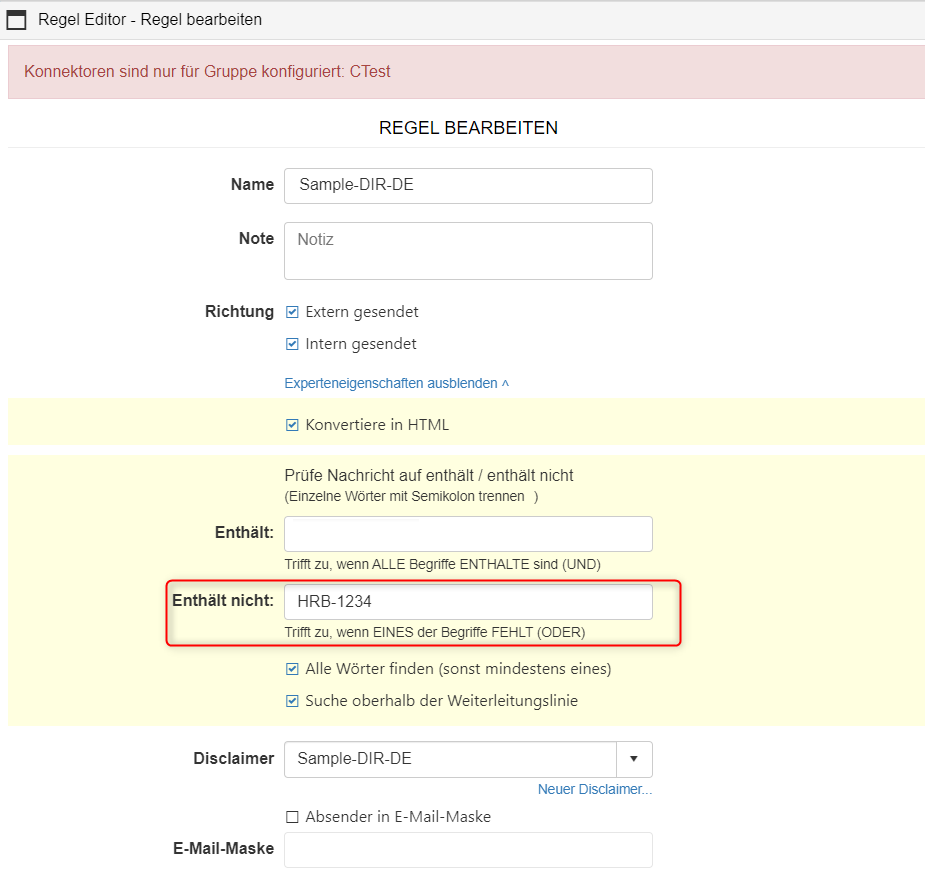Click the Disclaimer combo box text Sample-DIR-DE

[450, 759]
